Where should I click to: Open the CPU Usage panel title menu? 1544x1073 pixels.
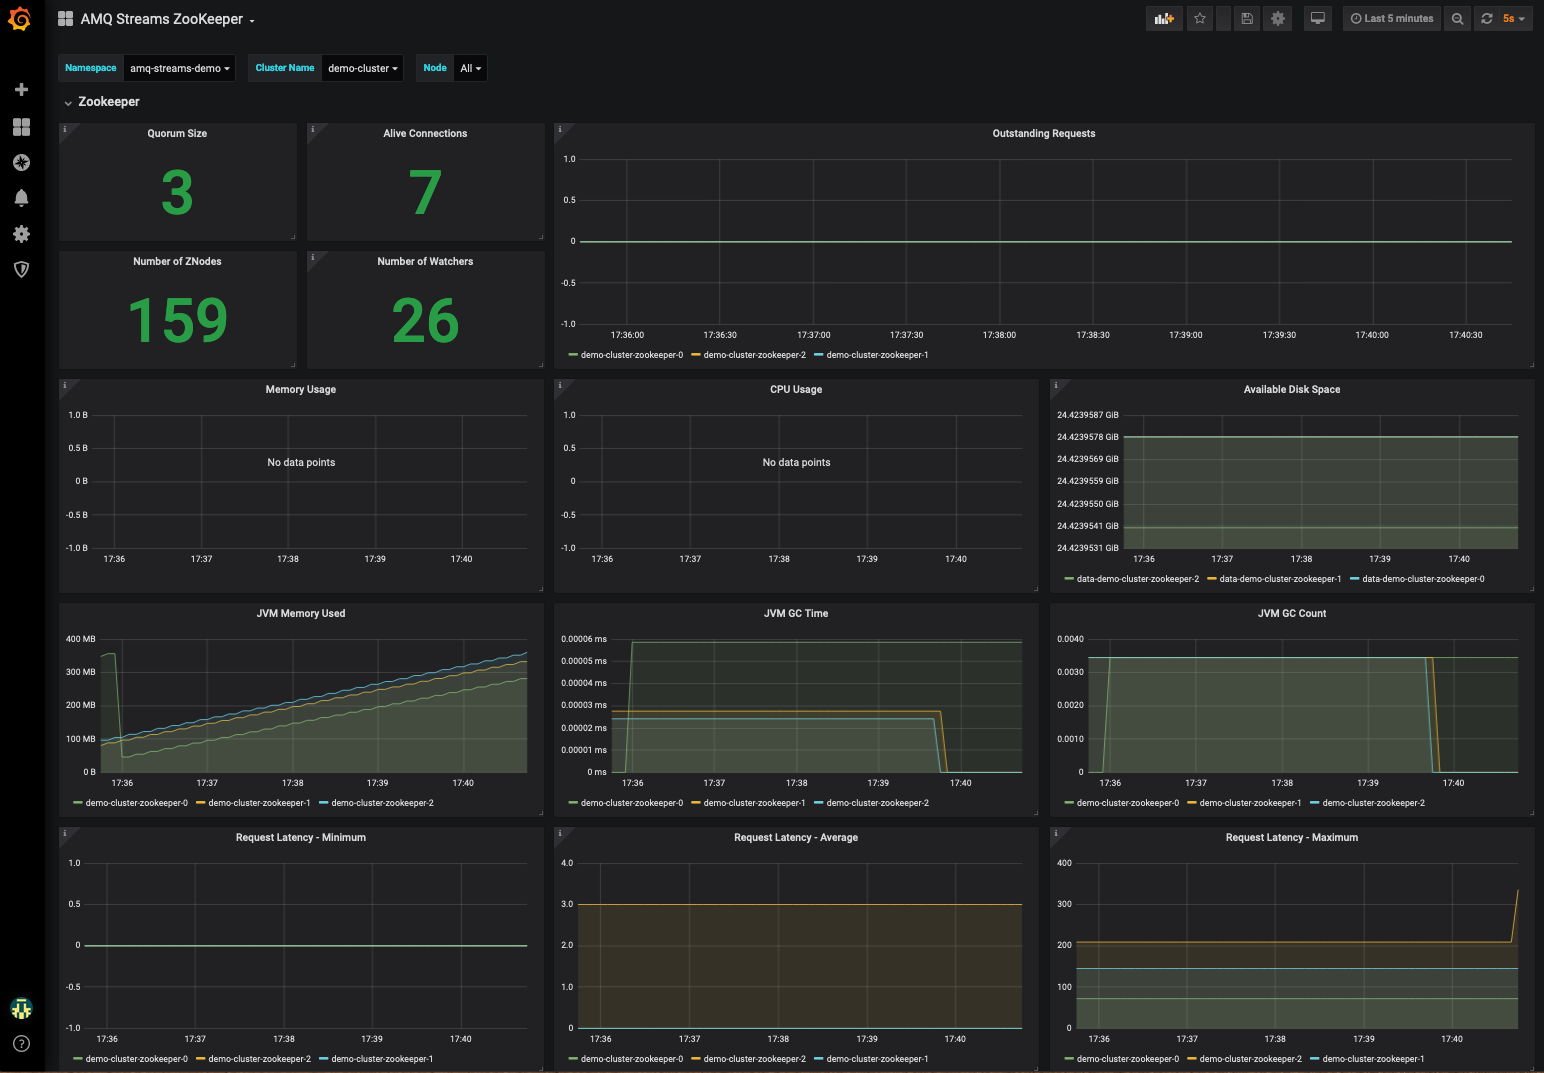click(x=796, y=389)
